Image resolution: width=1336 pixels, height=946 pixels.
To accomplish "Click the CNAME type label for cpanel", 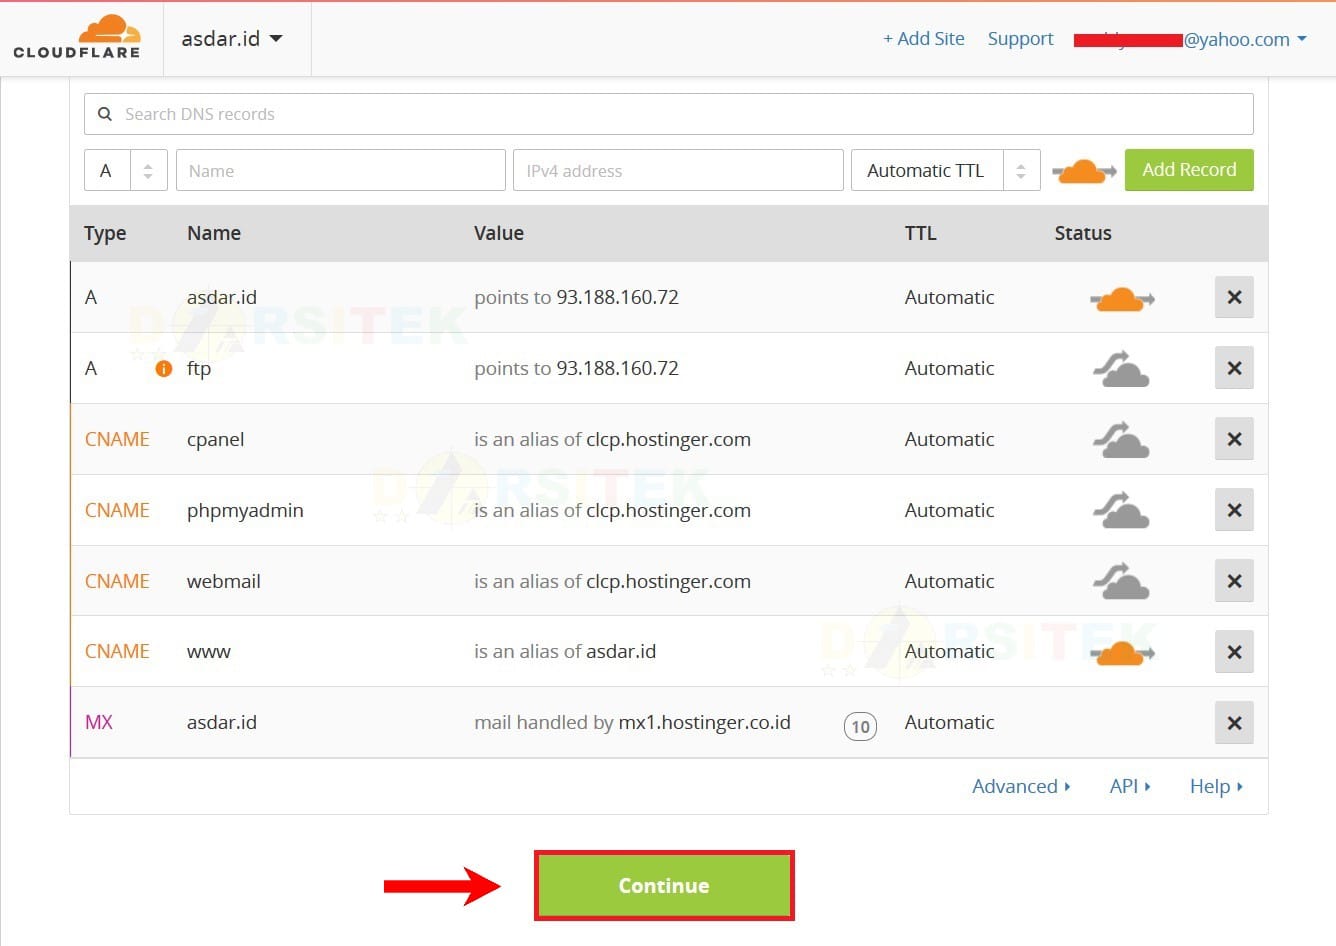I will coord(117,439).
